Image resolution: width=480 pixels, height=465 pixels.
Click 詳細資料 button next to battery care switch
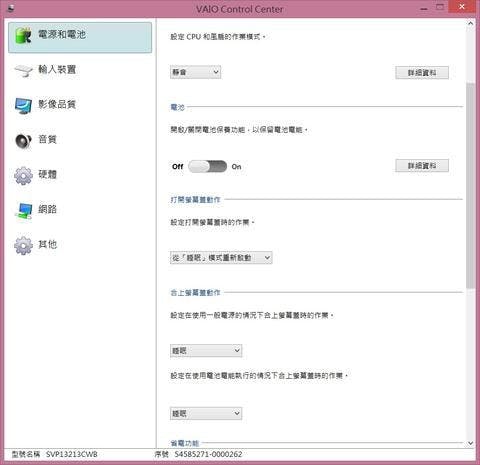pyautogui.click(x=422, y=166)
